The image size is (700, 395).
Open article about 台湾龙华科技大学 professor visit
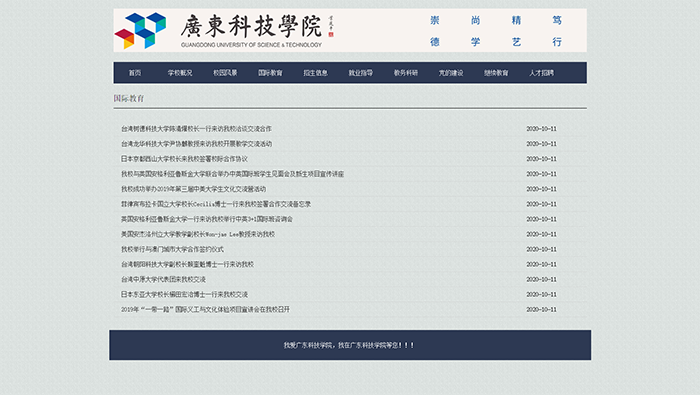[196, 144]
